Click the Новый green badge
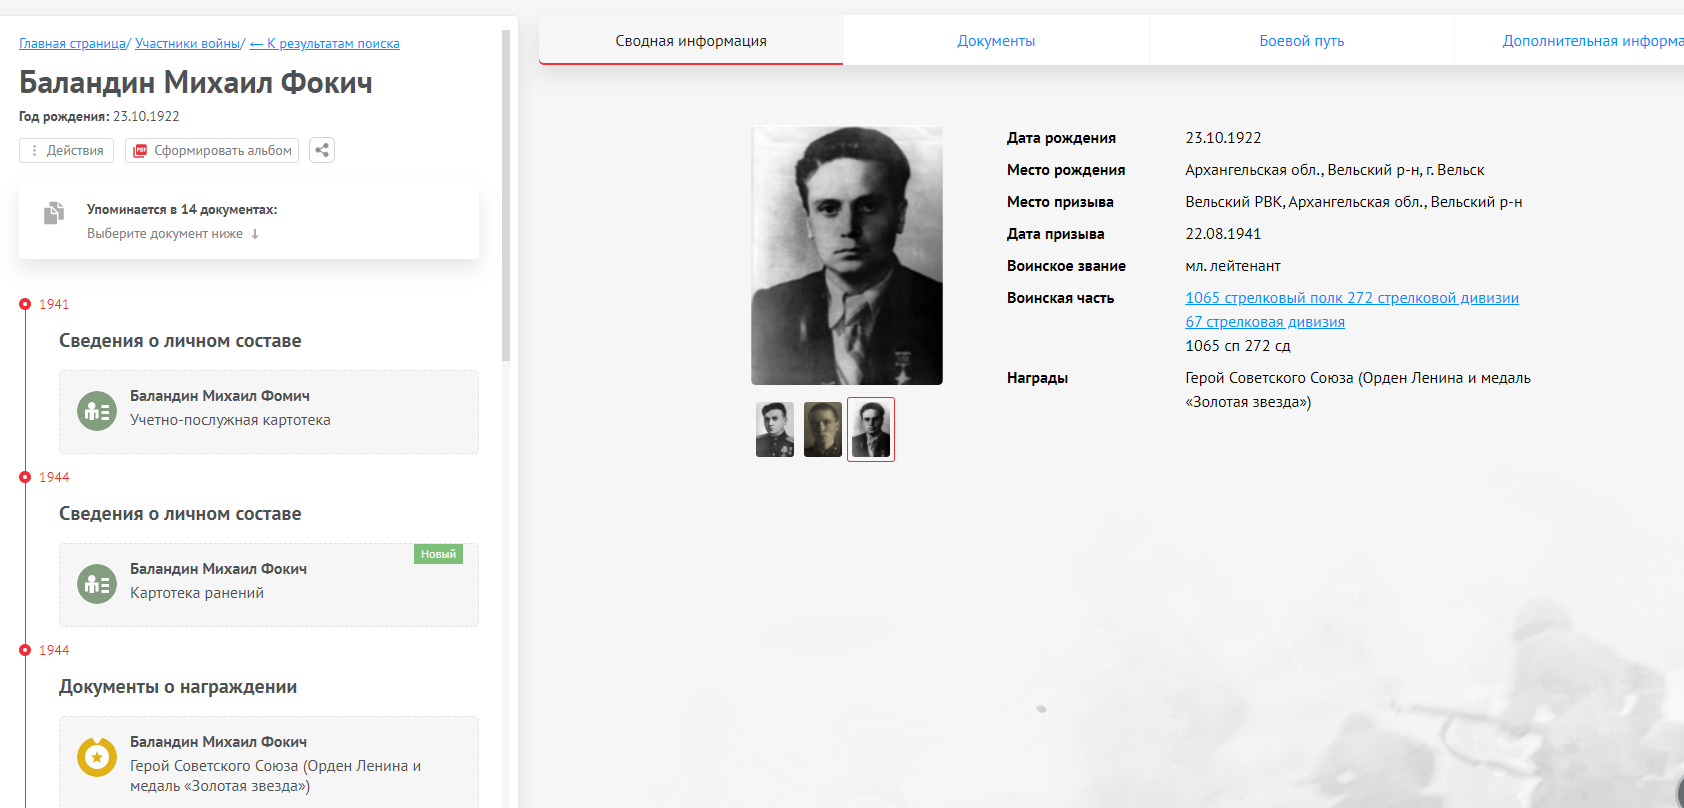Viewport: 1684px width, 808px height. pos(438,554)
